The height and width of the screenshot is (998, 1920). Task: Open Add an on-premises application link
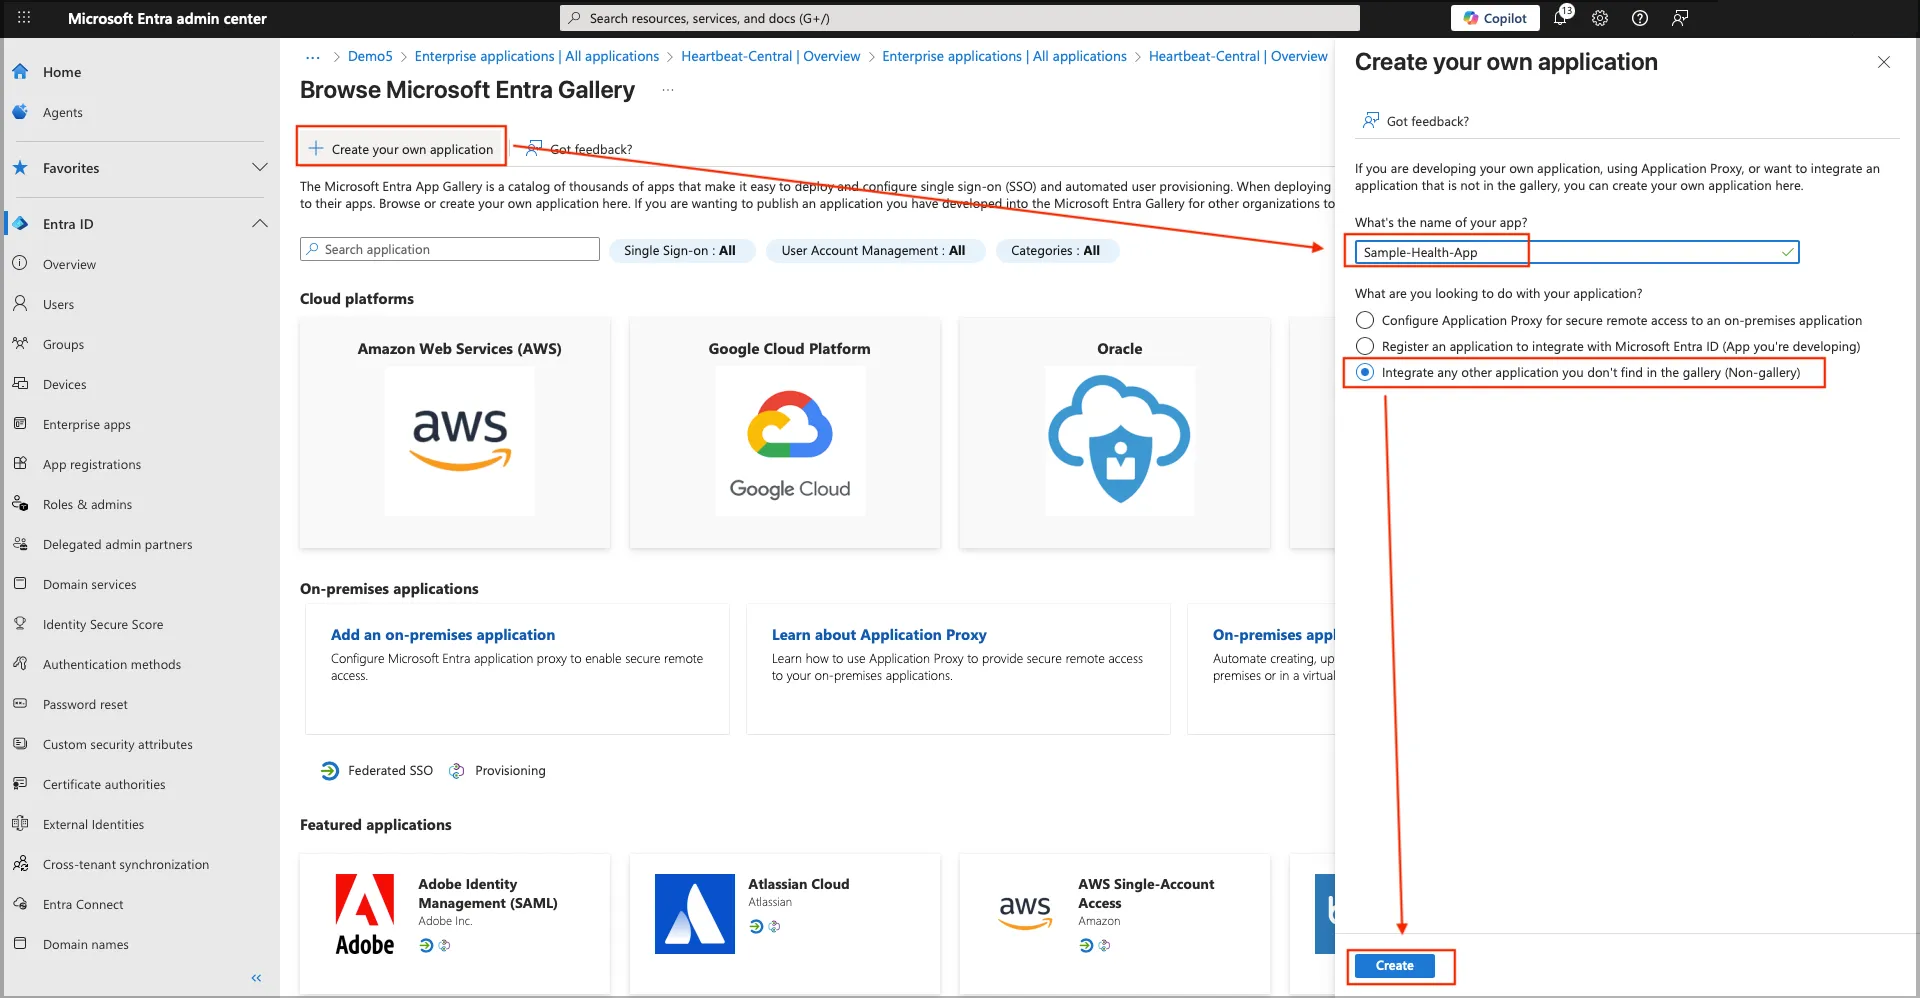pyautogui.click(x=442, y=635)
